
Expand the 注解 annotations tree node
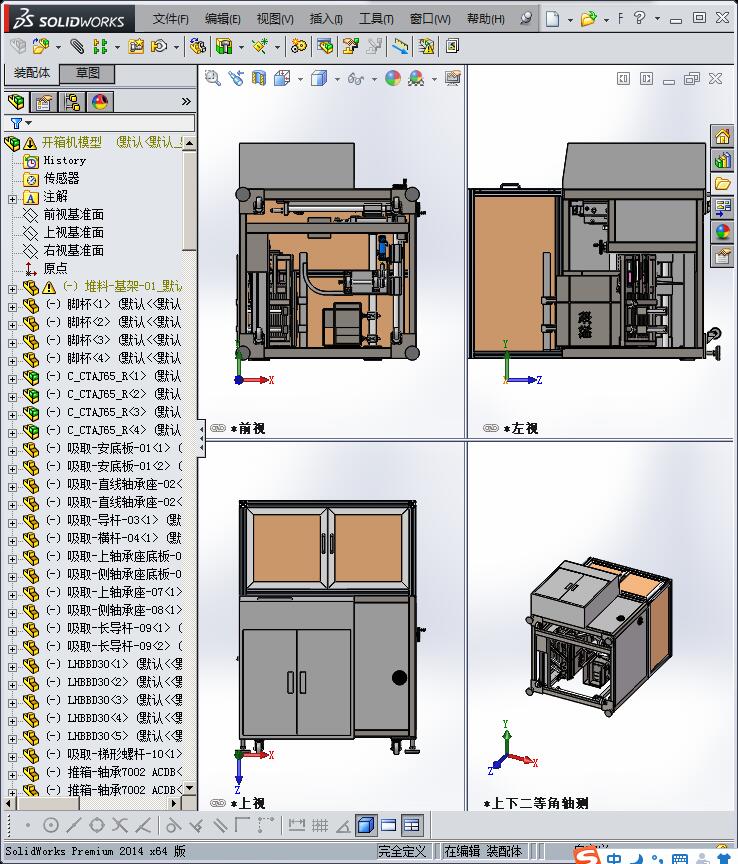(12, 198)
